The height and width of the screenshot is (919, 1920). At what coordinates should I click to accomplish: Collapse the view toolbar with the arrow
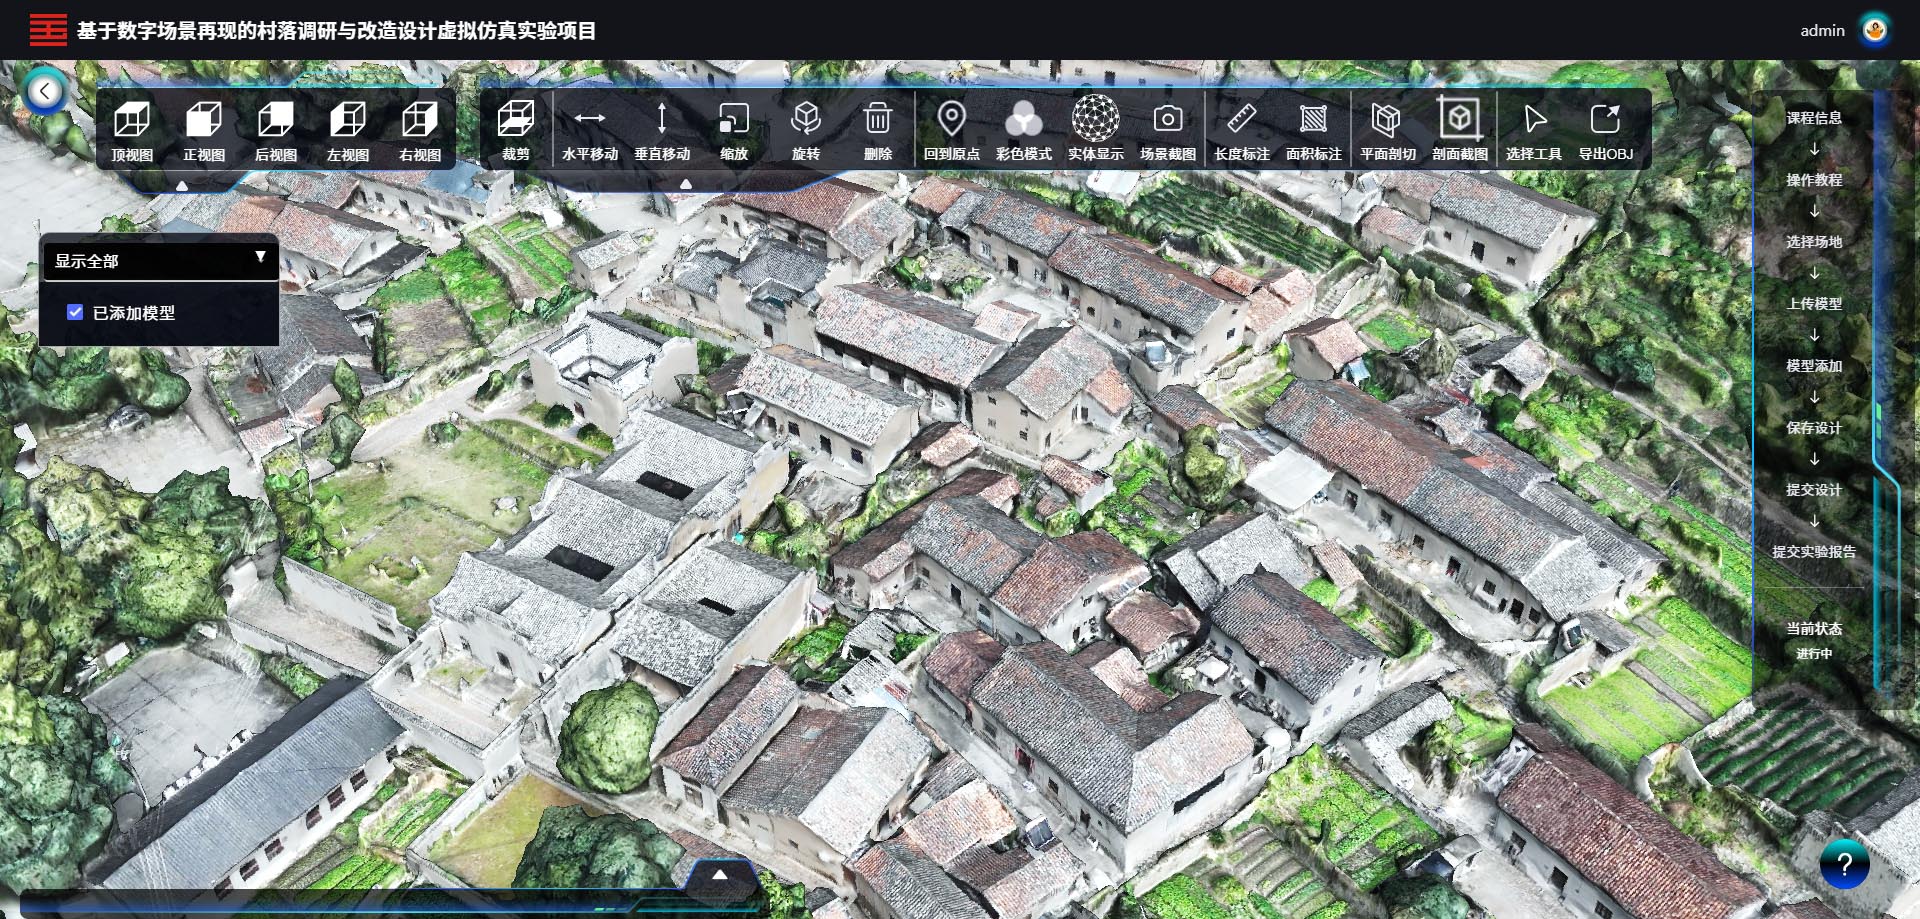click(182, 185)
